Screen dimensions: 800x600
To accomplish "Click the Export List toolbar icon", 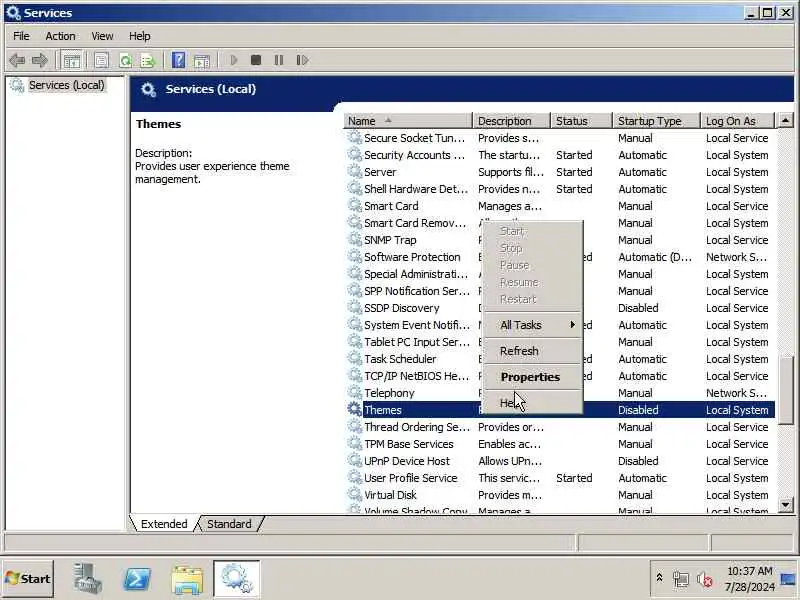I will [148, 61].
